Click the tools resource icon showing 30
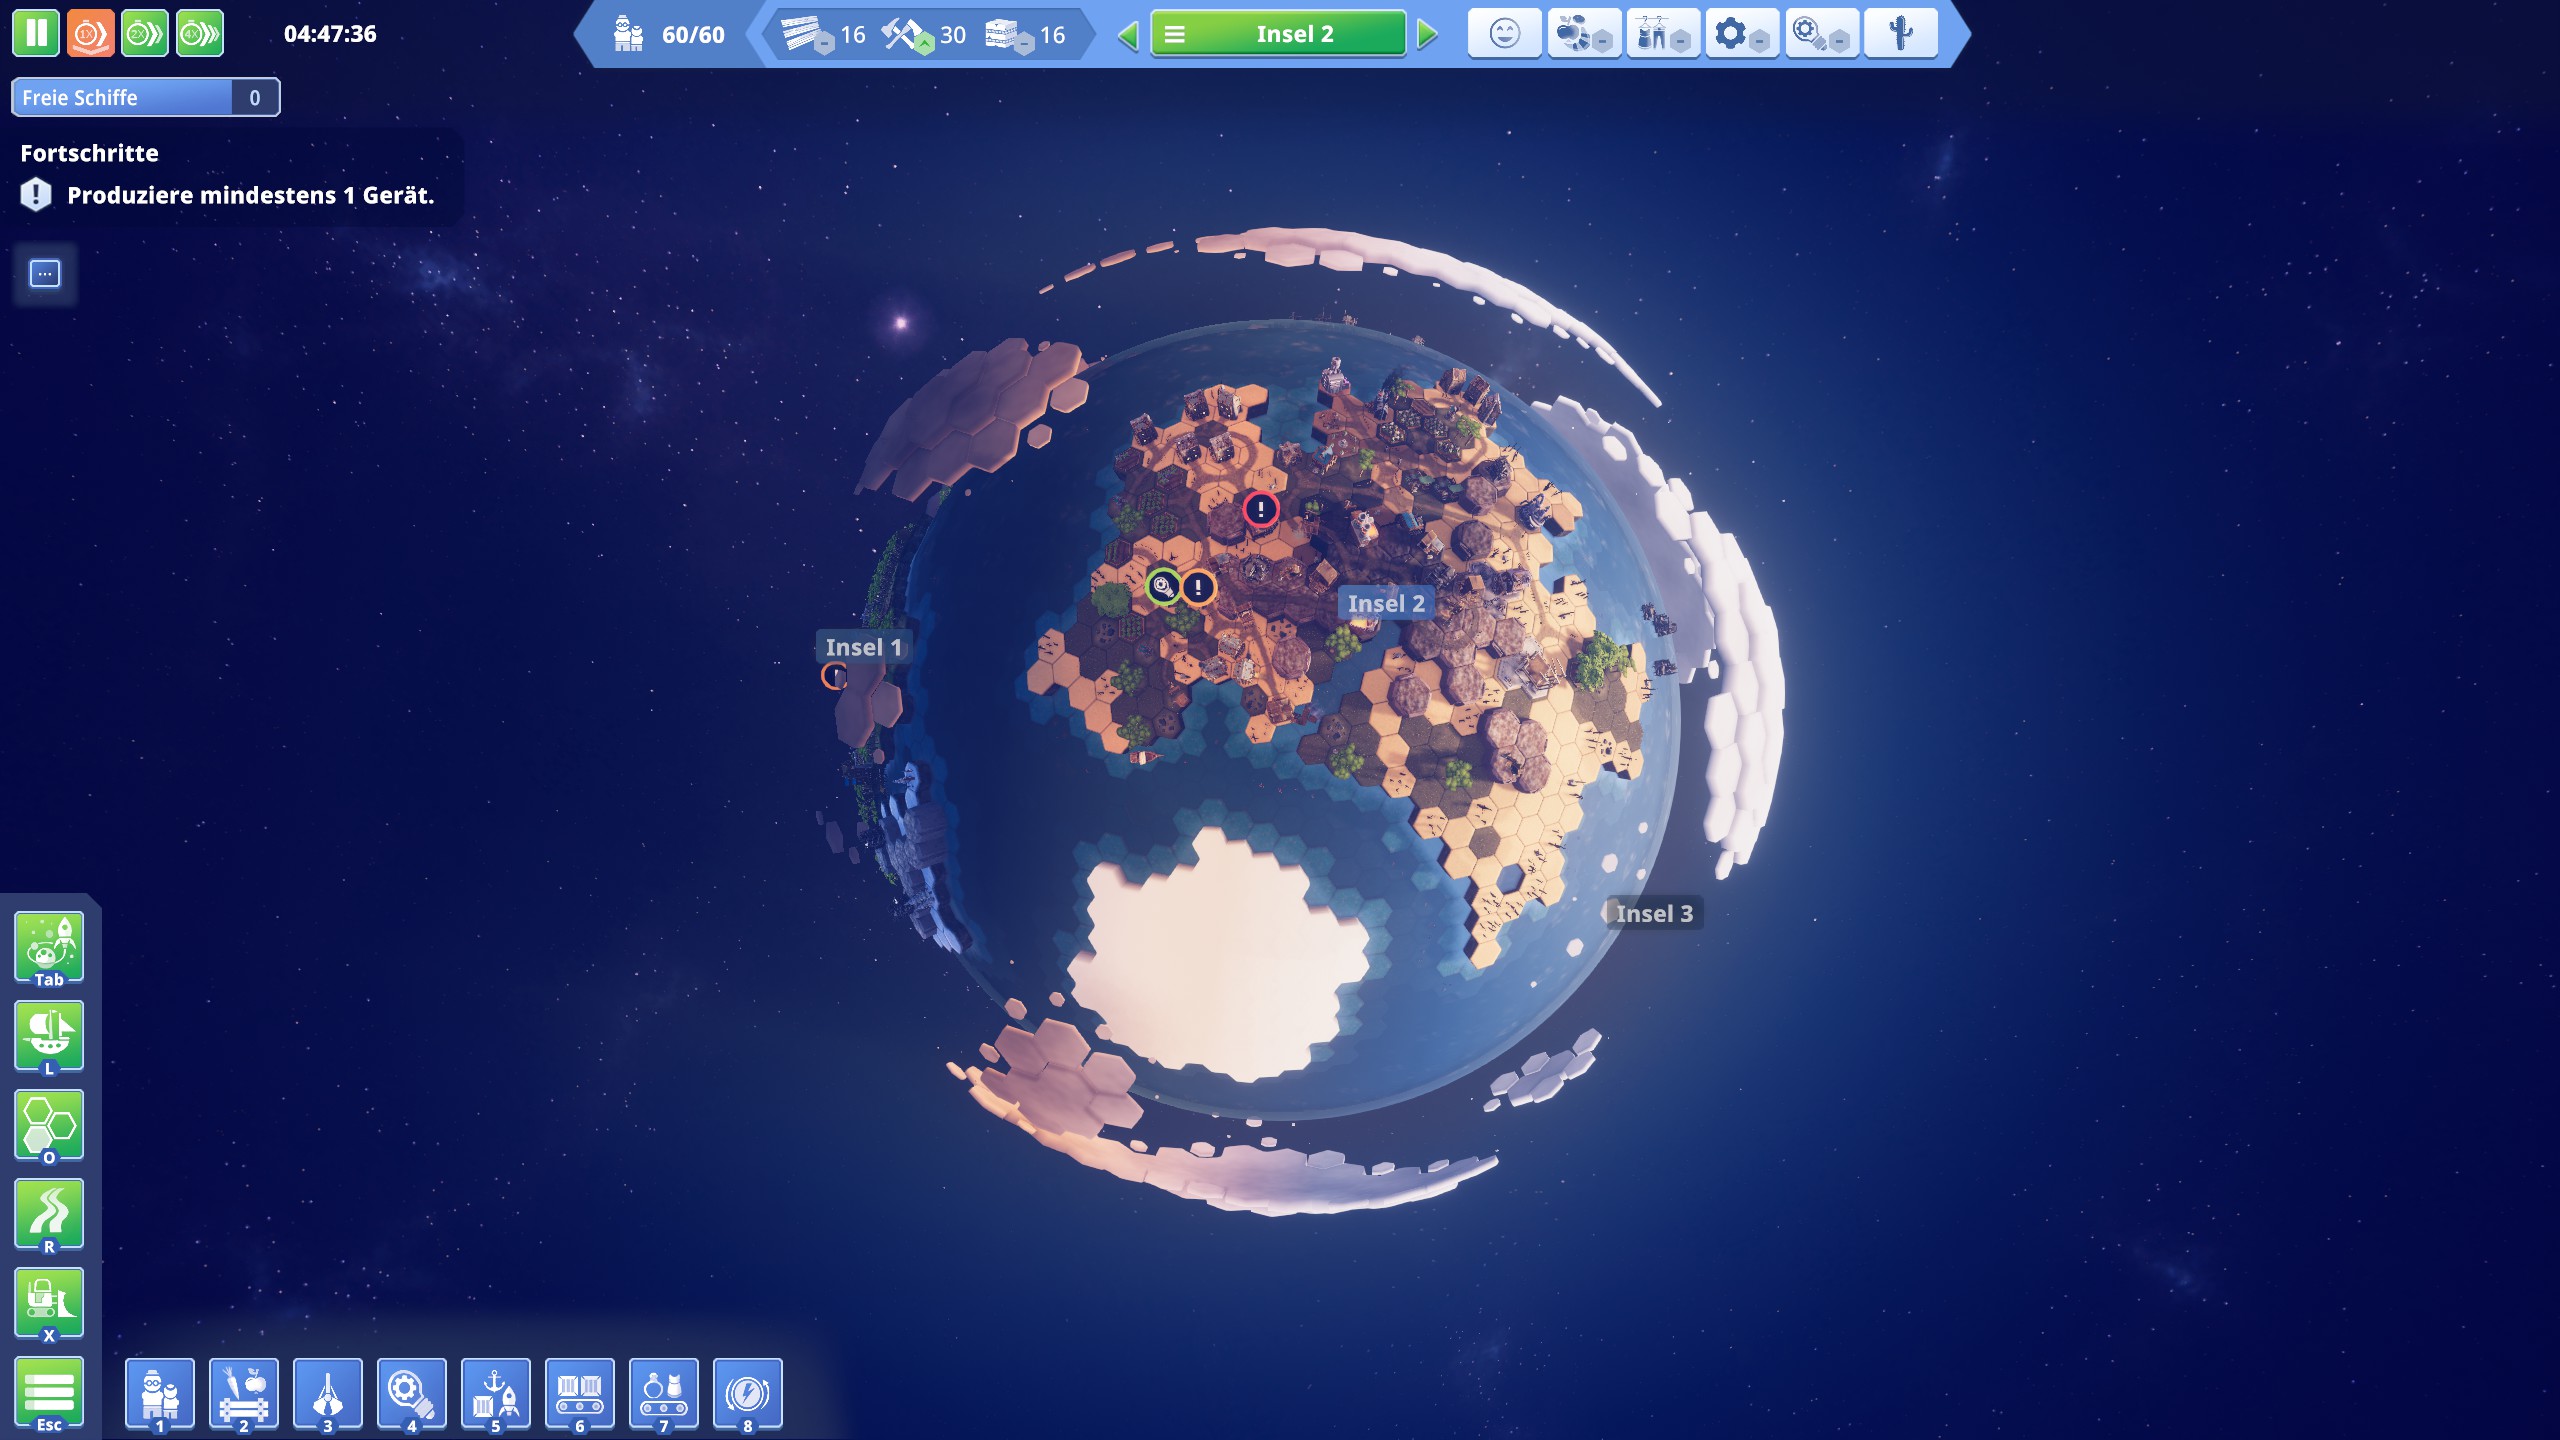 (x=906, y=35)
